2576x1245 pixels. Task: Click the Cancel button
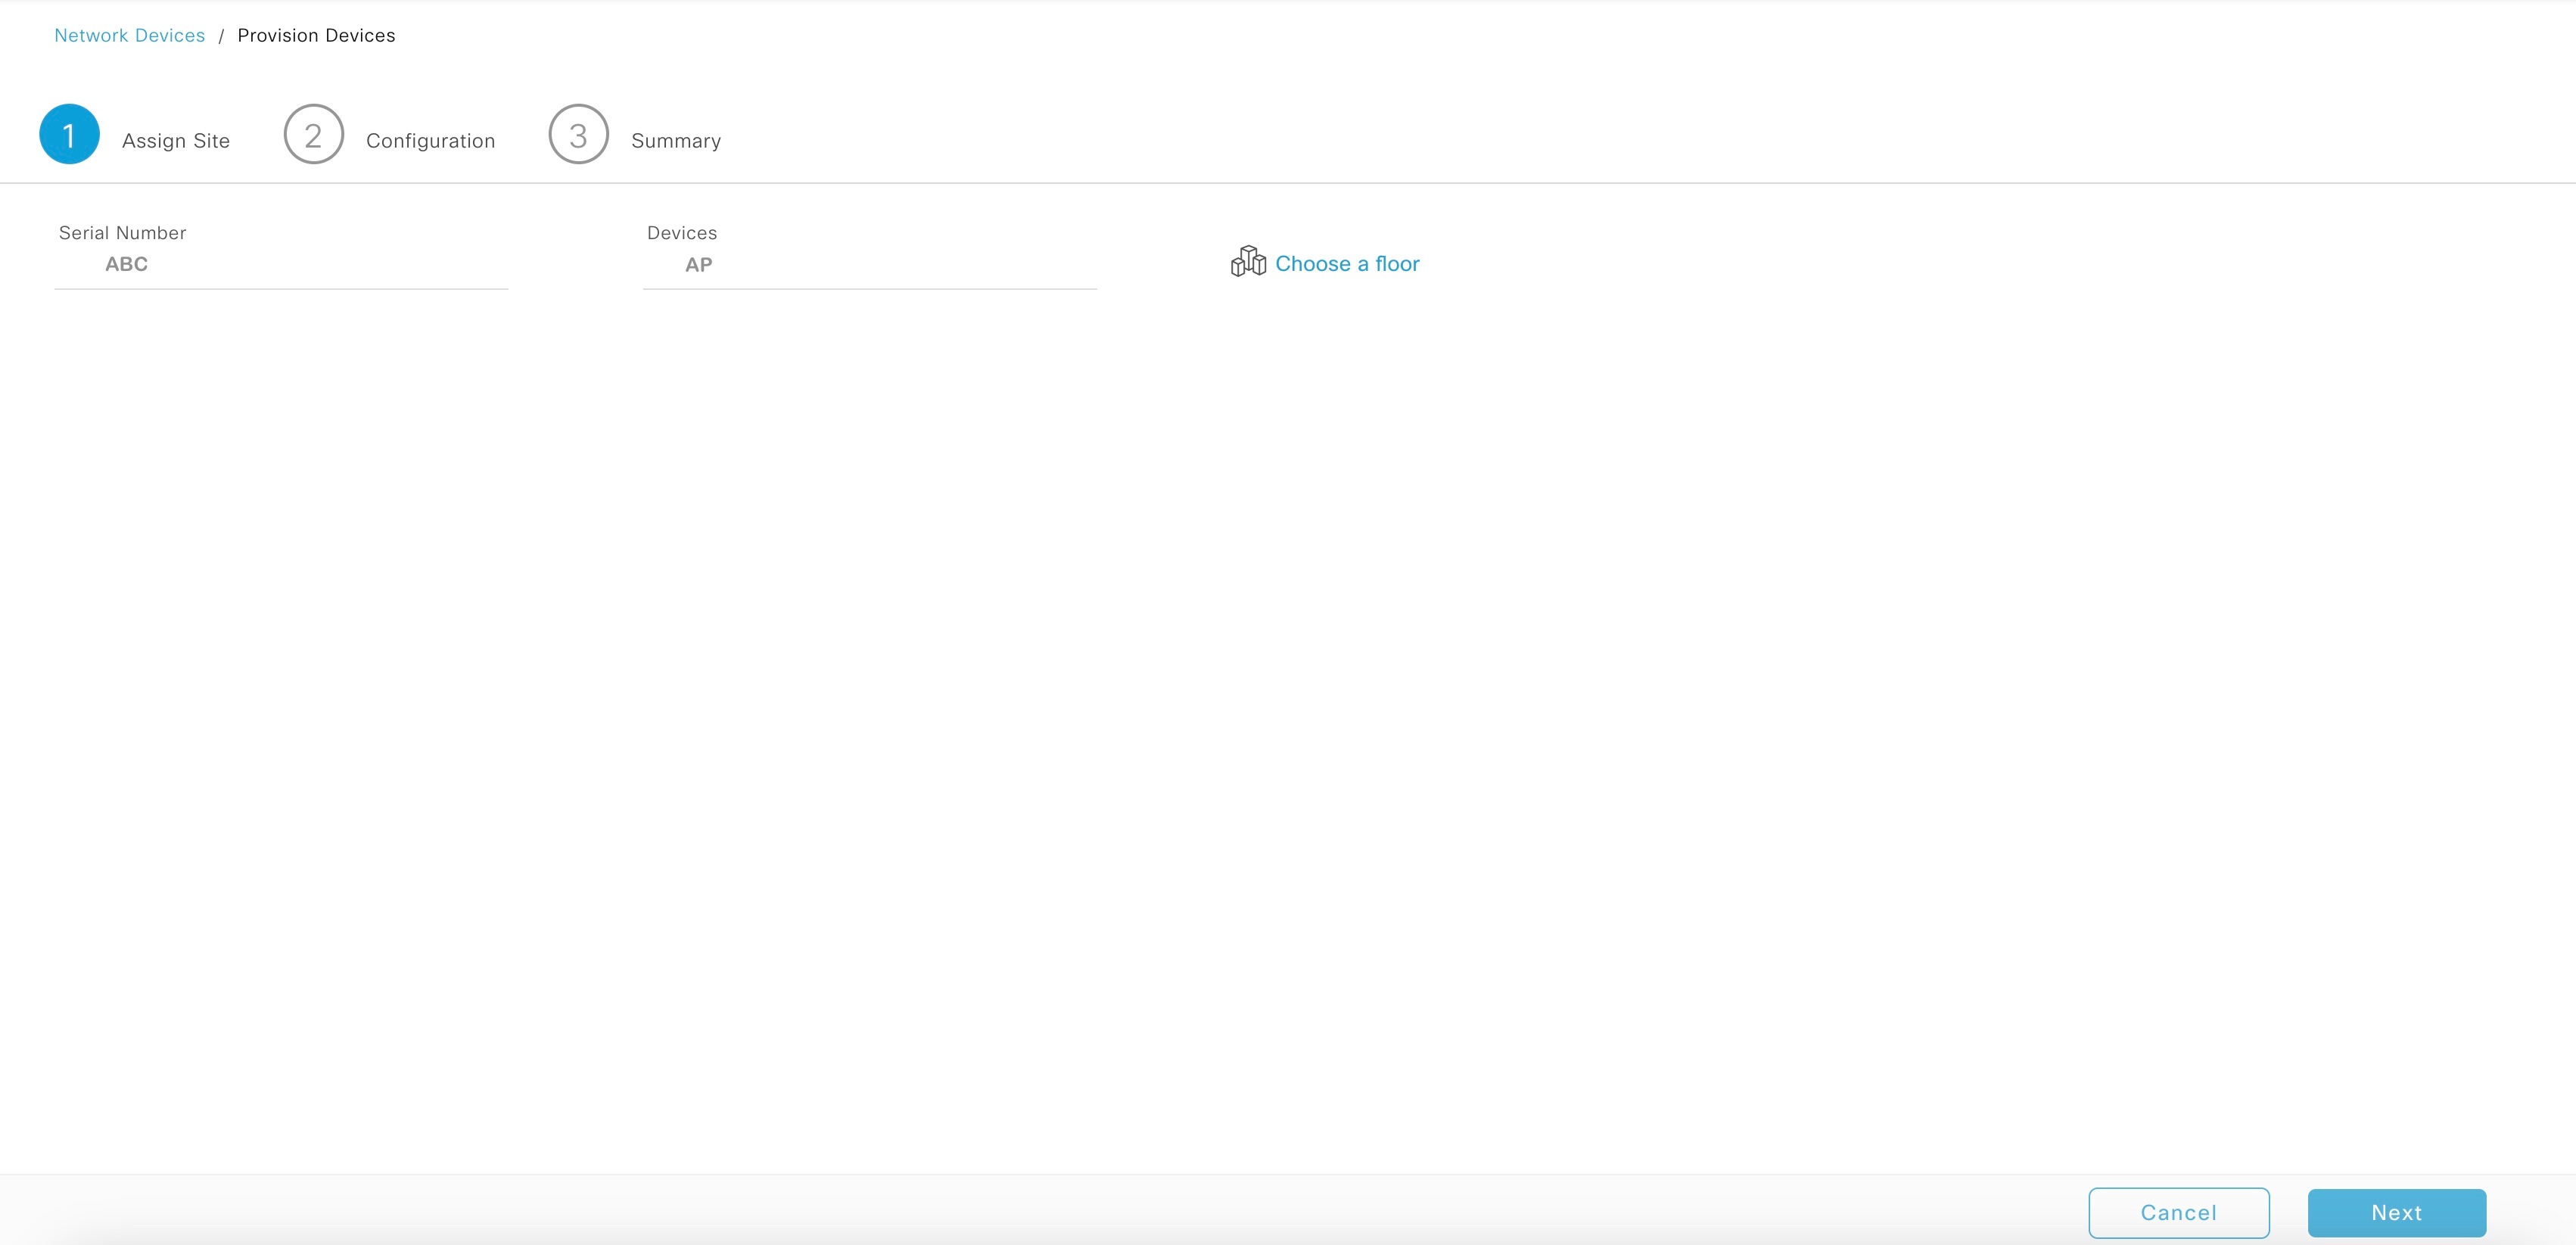click(x=2179, y=1212)
